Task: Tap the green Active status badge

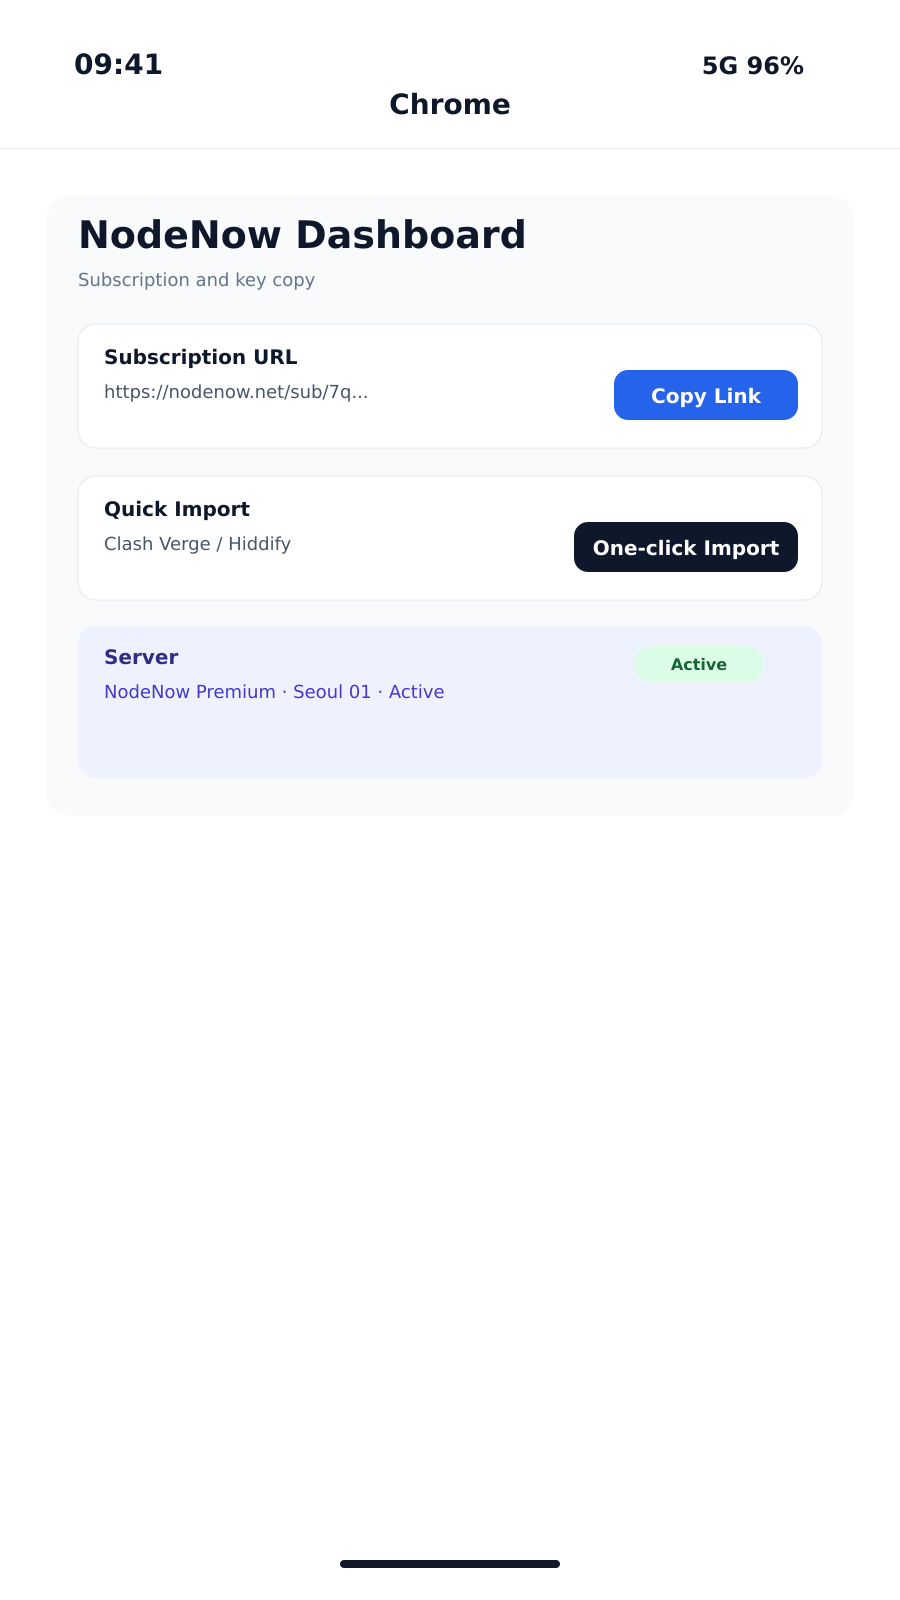Action: point(698,664)
